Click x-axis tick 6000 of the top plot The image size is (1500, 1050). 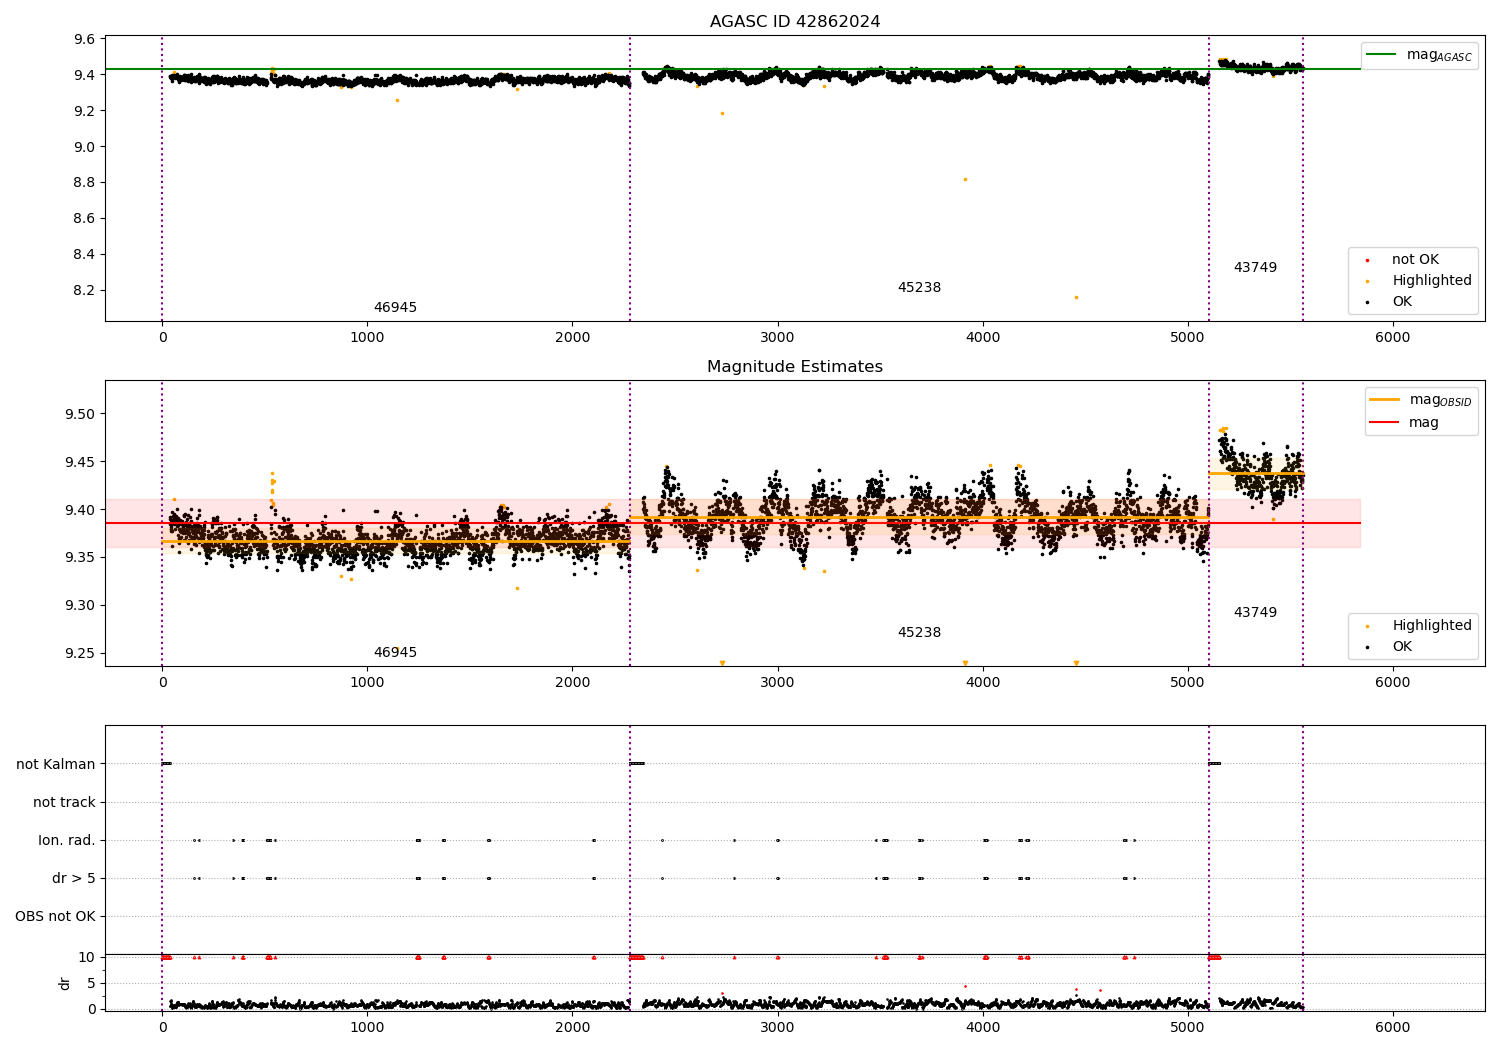click(x=1392, y=338)
